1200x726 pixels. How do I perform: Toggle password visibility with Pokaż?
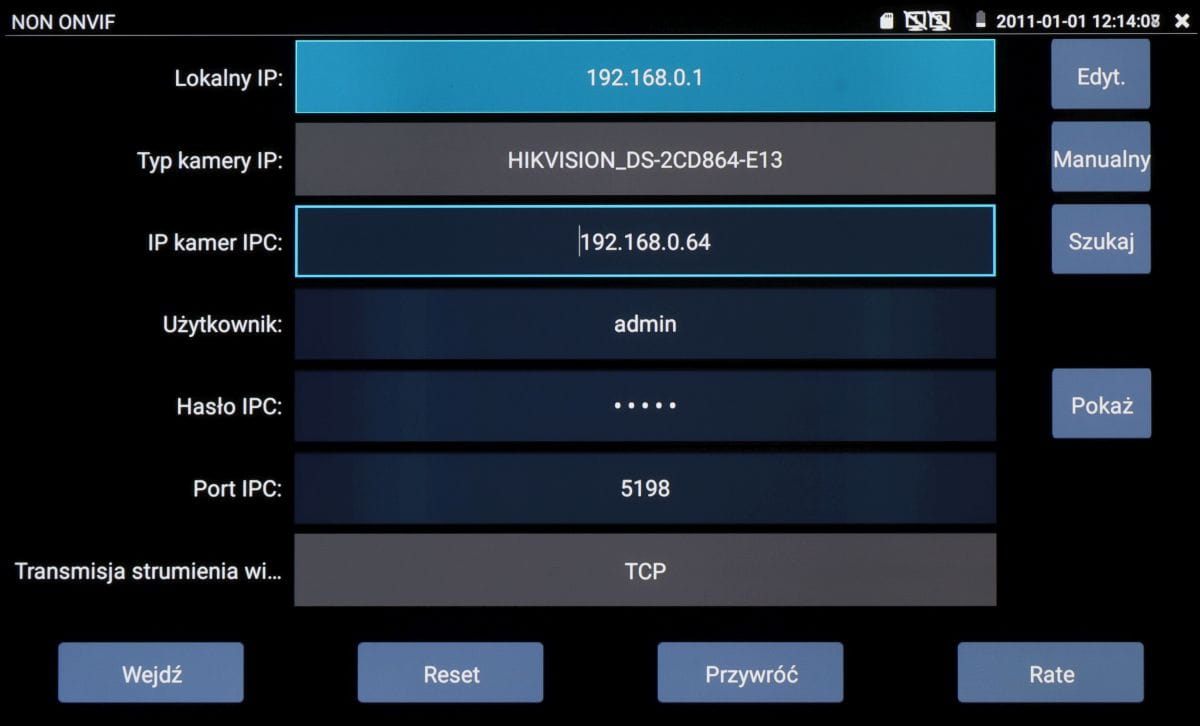coord(1101,404)
